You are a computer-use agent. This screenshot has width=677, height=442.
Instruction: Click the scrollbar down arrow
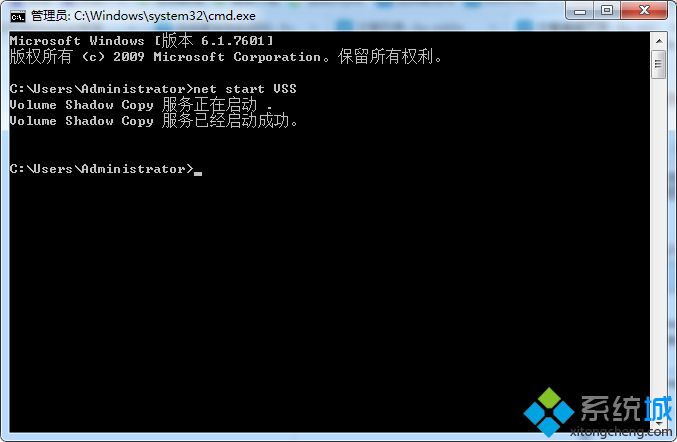click(659, 425)
